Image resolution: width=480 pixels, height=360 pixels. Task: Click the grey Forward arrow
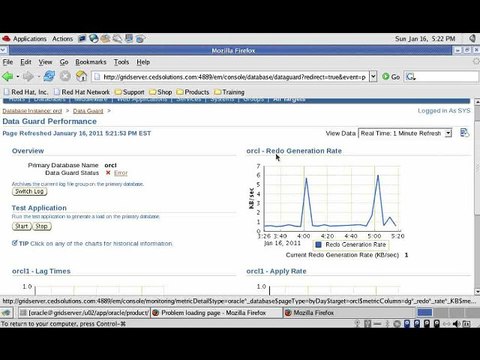[28, 77]
